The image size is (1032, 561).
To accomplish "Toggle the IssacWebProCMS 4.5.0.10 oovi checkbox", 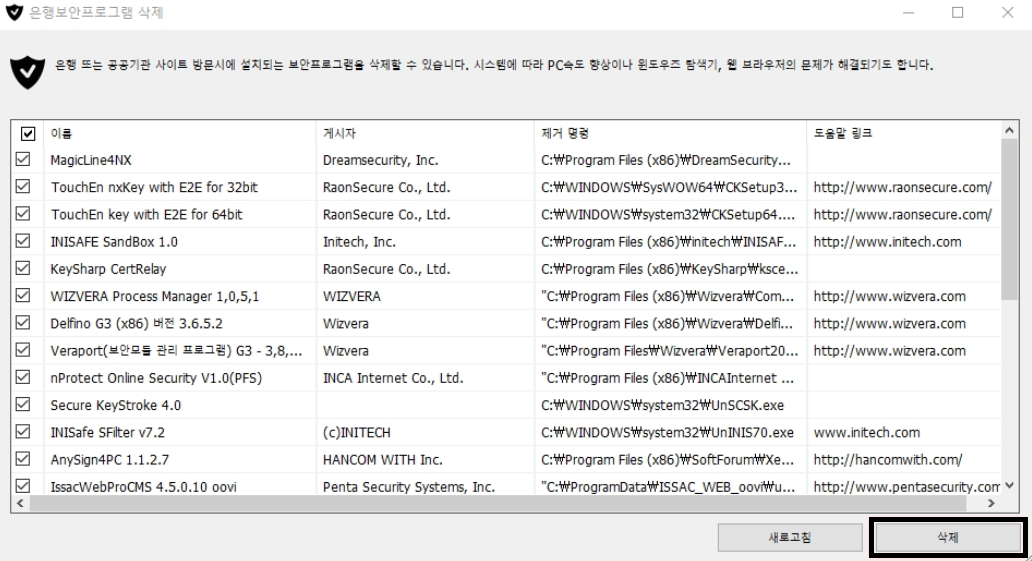I will pos(23,486).
